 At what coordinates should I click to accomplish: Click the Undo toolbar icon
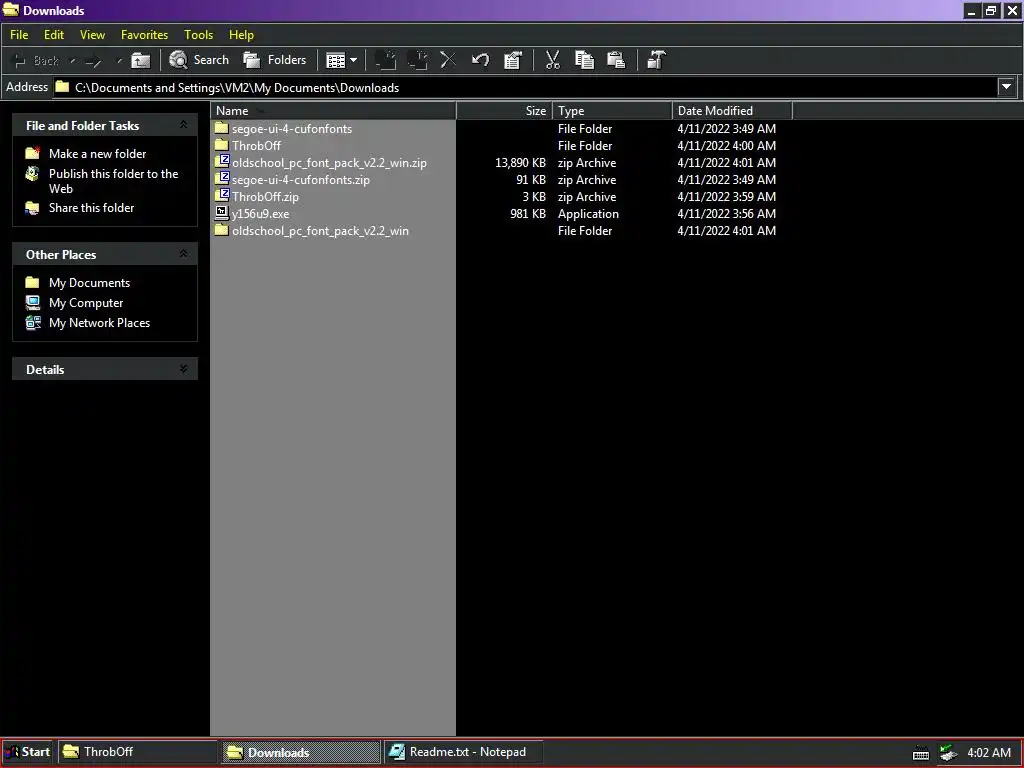click(481, 60)
